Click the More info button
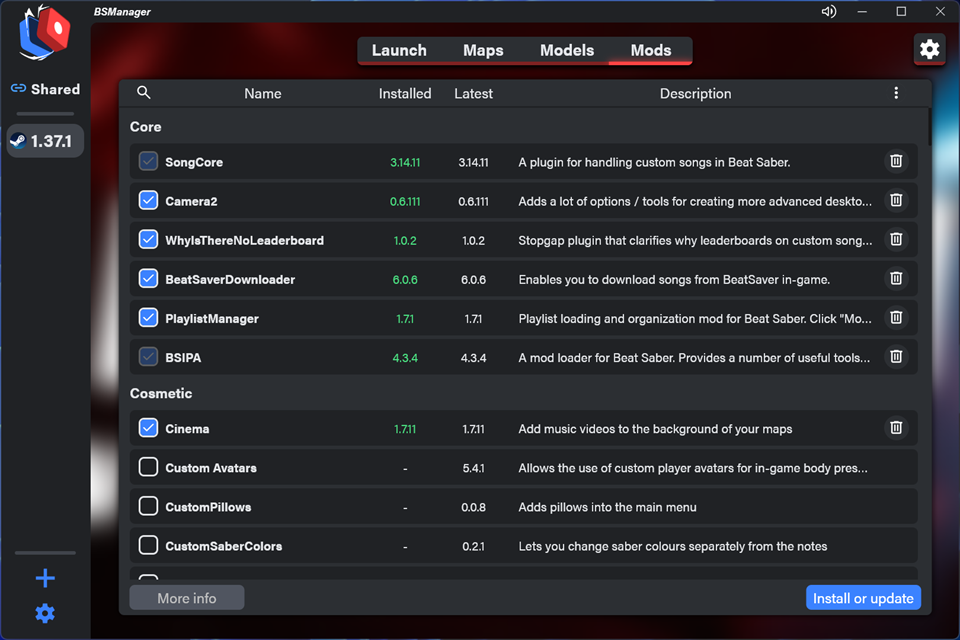 point(187,598)
